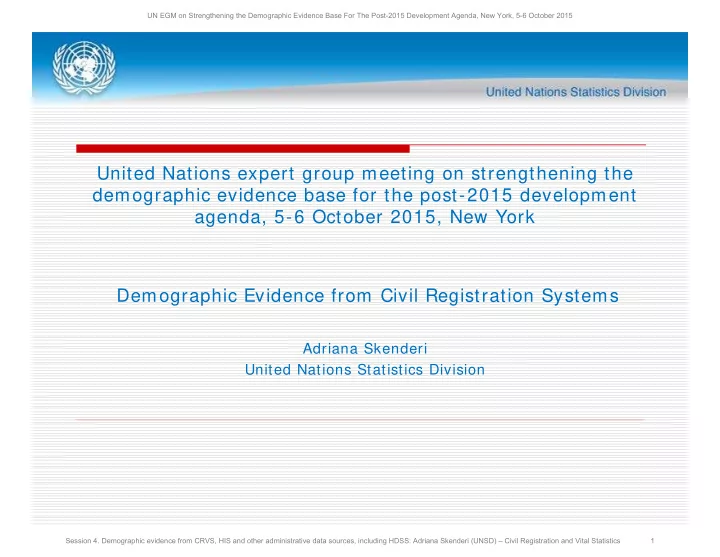The width and height of the screenshot is (720, 557).
Task: Click the title 'United Nations expert group meeting on strengthening'
Action: pos(365,174)
